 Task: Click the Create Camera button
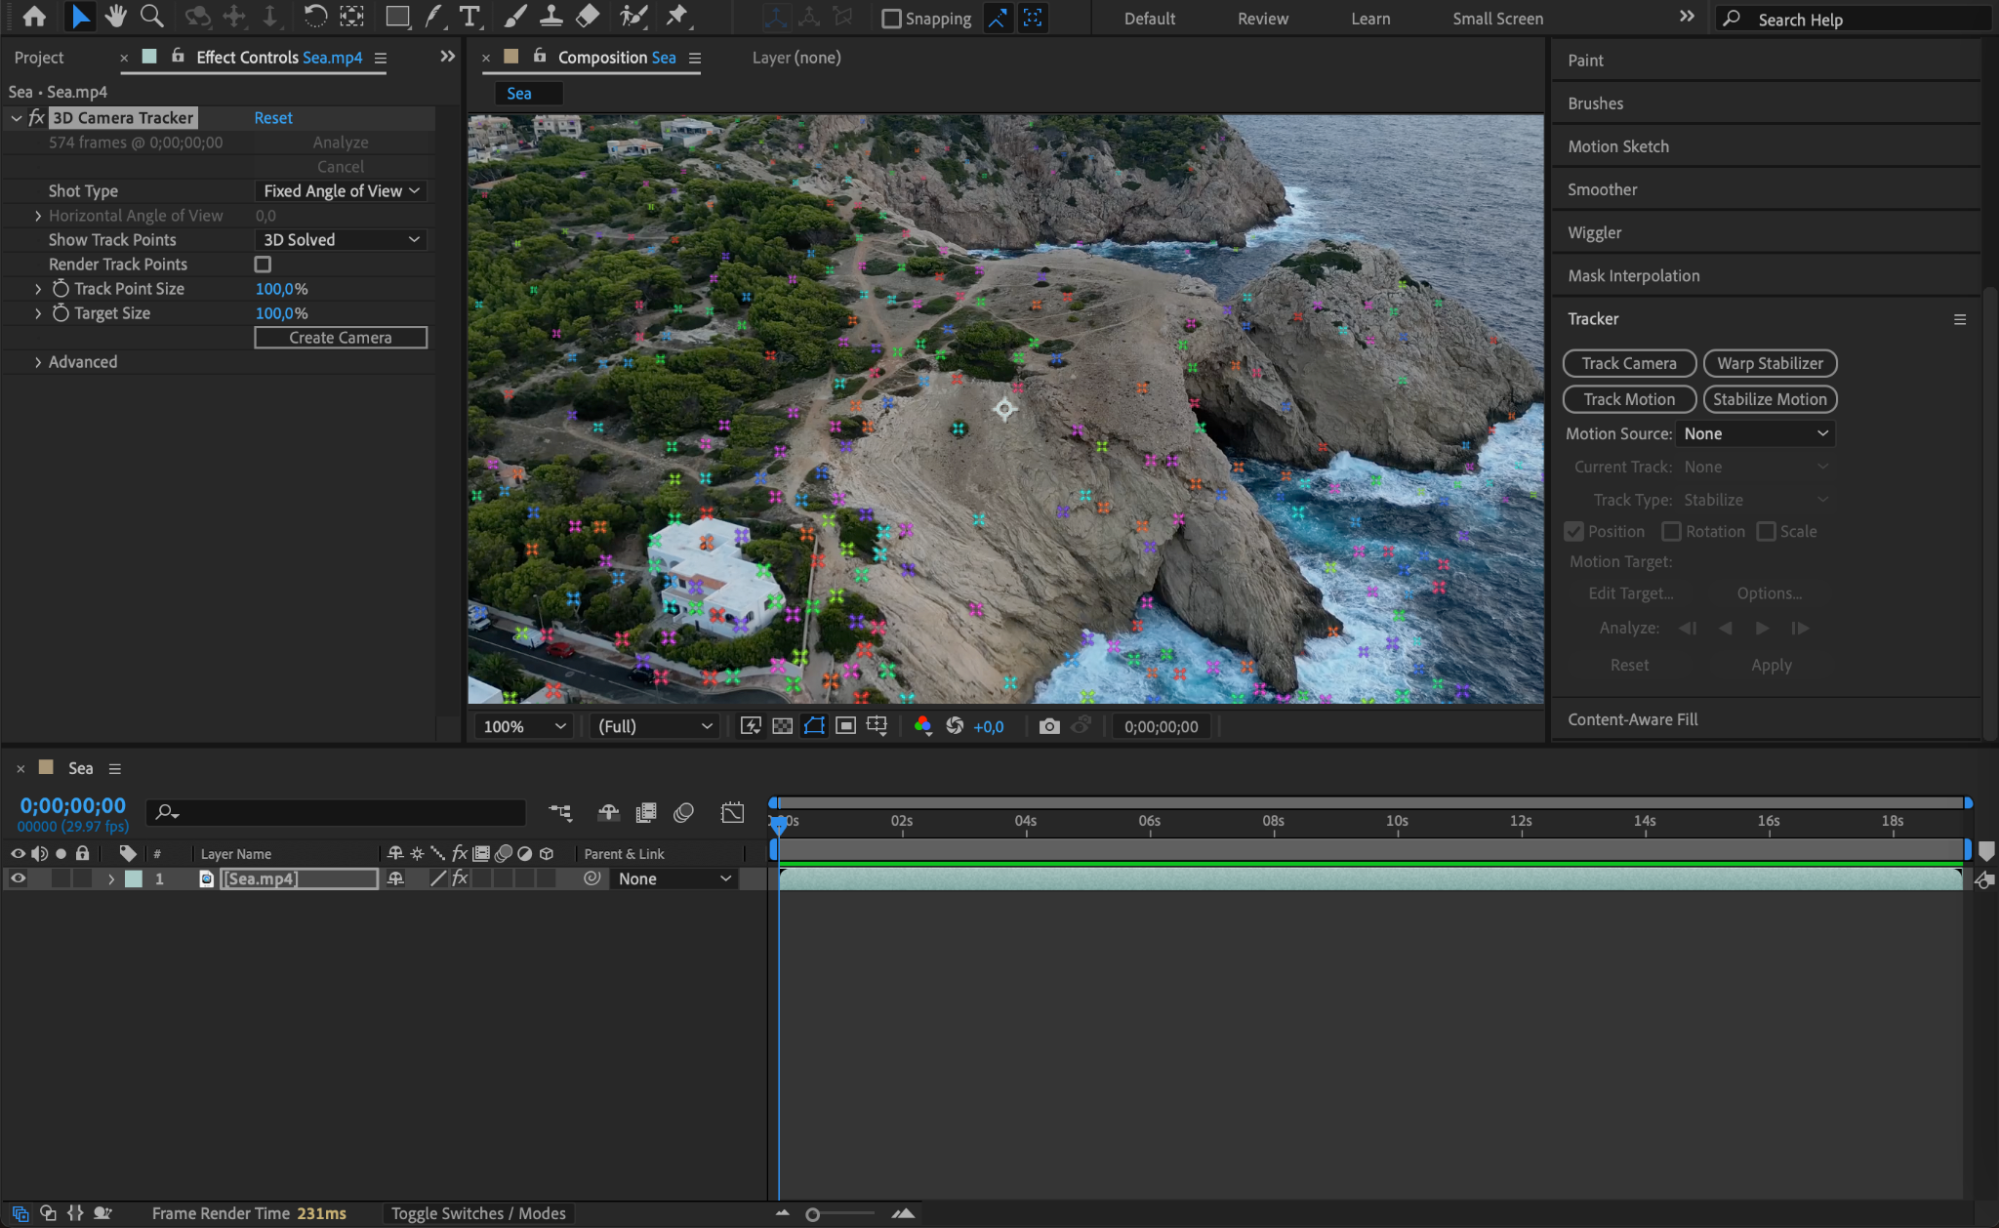pos(340,338)
